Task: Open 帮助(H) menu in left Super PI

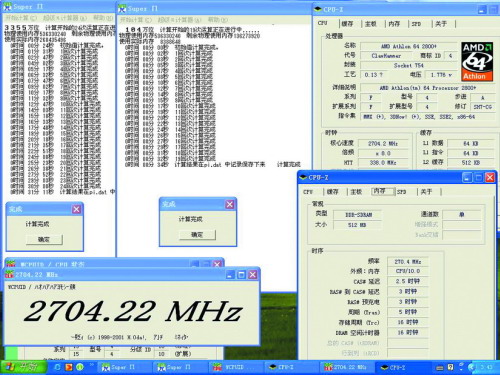Action: point(103,17)
